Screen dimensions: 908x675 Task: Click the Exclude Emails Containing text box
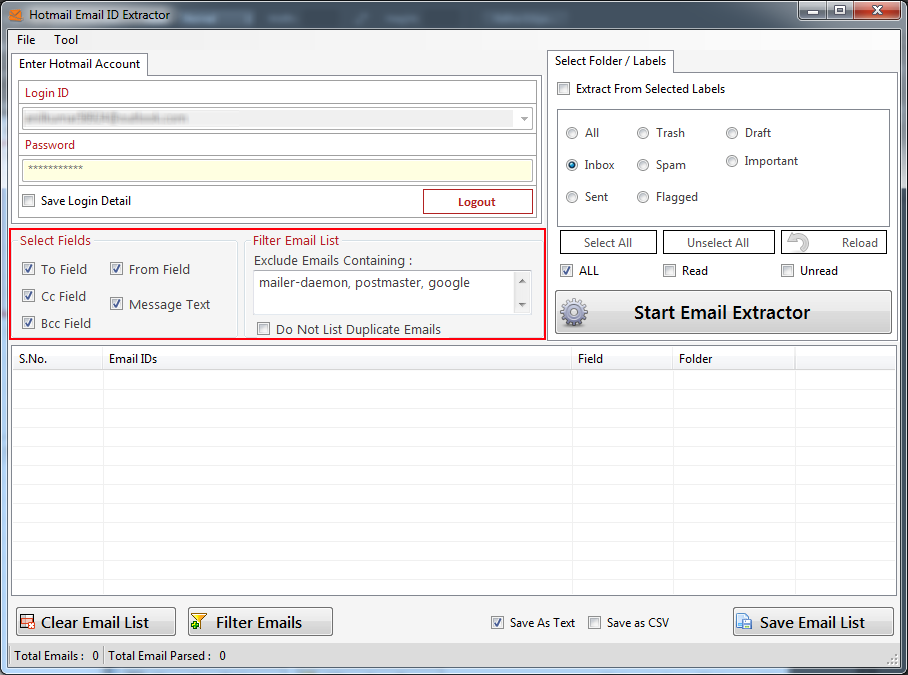coord(384,292)
